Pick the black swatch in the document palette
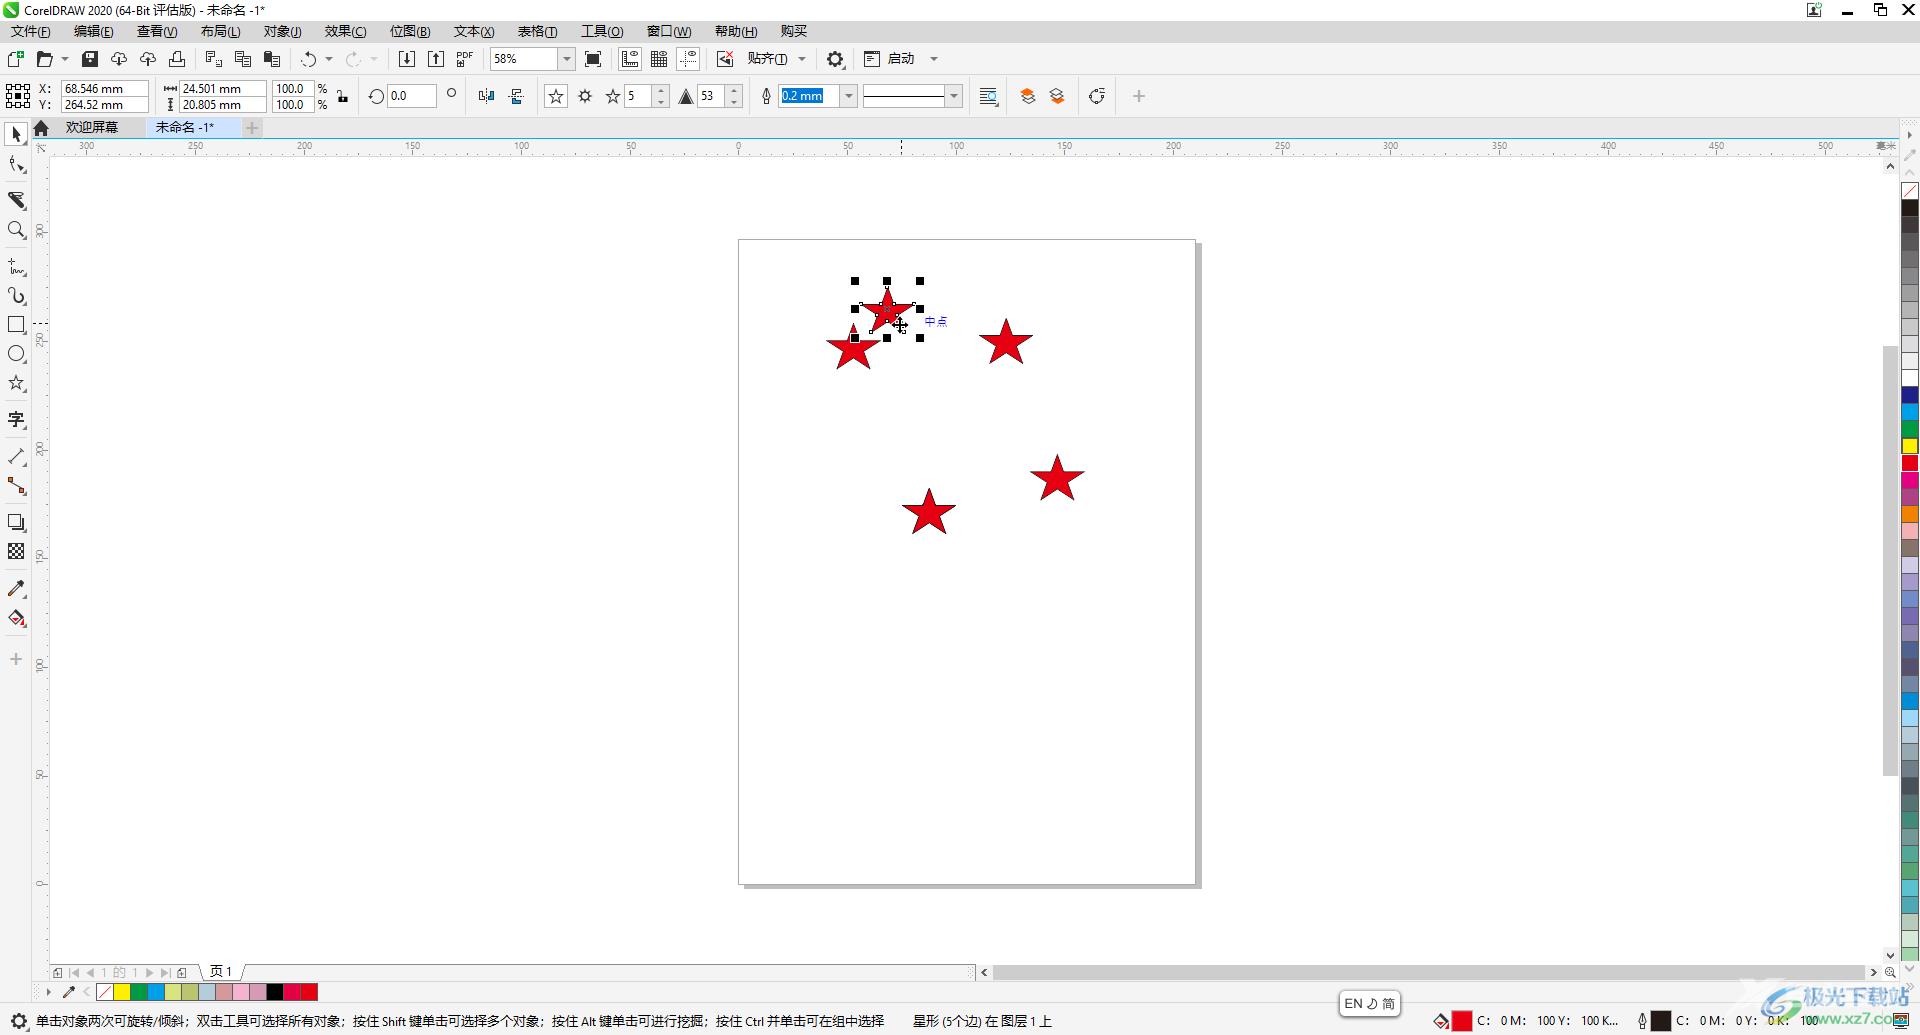The image size is (1920, 1035). [275, 992]
